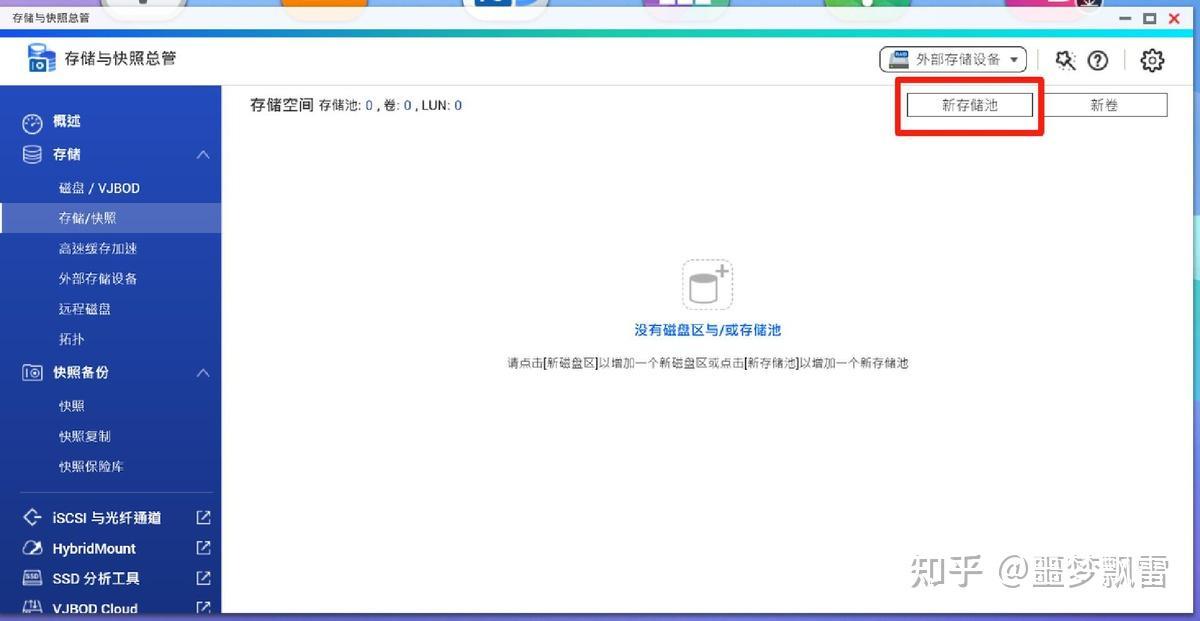1200x621 pixels.
Task: Click the add-storage cylinder plus icon
Action: coord(708,285)
